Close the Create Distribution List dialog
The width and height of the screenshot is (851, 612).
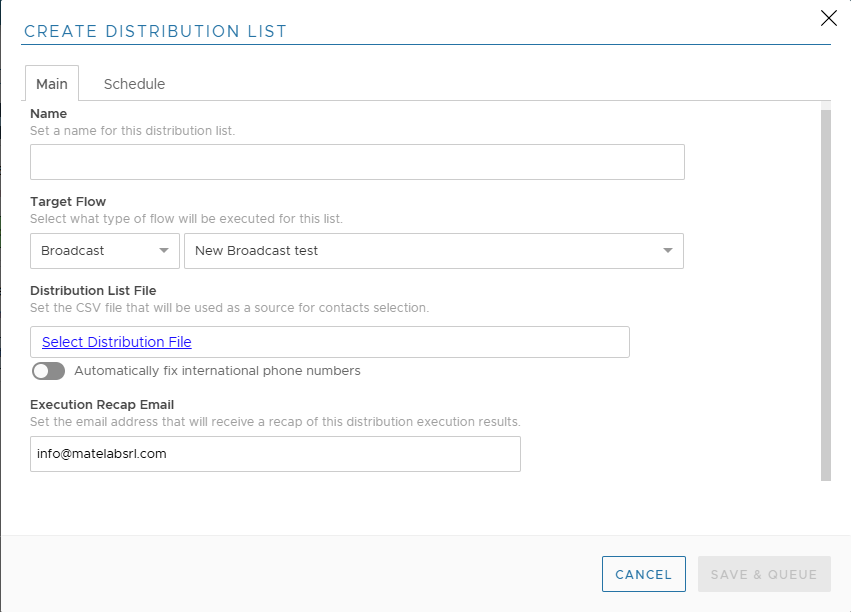tap(828, 17)
